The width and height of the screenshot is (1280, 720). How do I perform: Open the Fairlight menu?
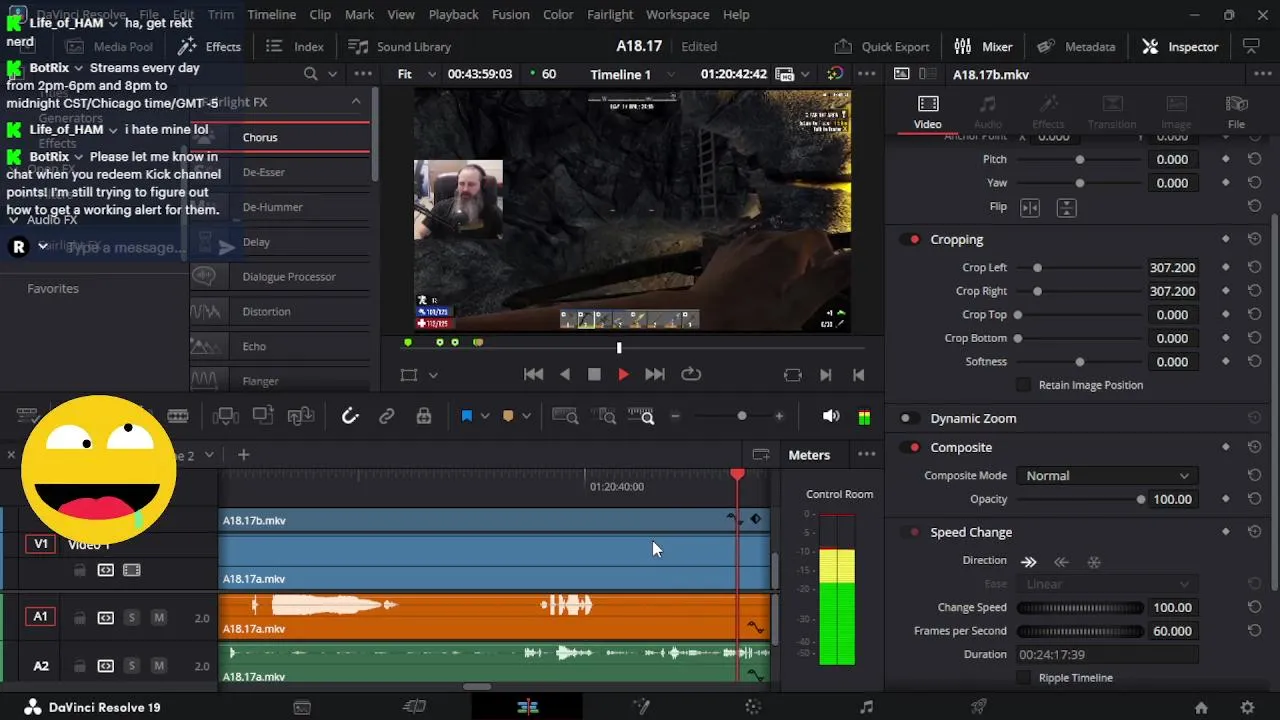point(610,14)
